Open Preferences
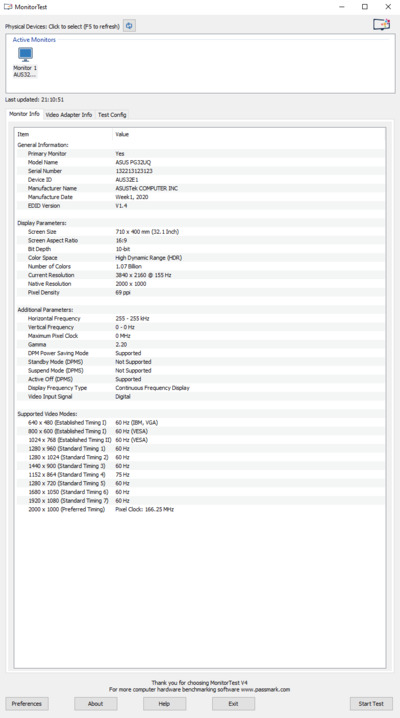Viewport: 400px width, 718px height. [x=27, y=703]
